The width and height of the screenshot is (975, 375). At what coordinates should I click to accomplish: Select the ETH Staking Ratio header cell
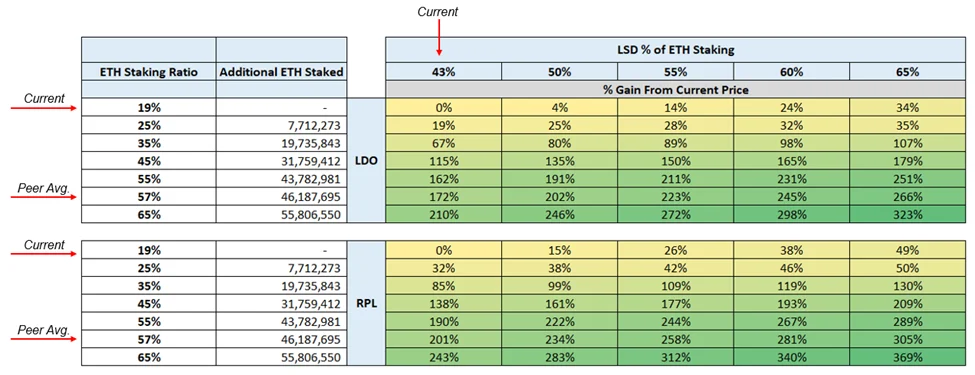(149, 72)
